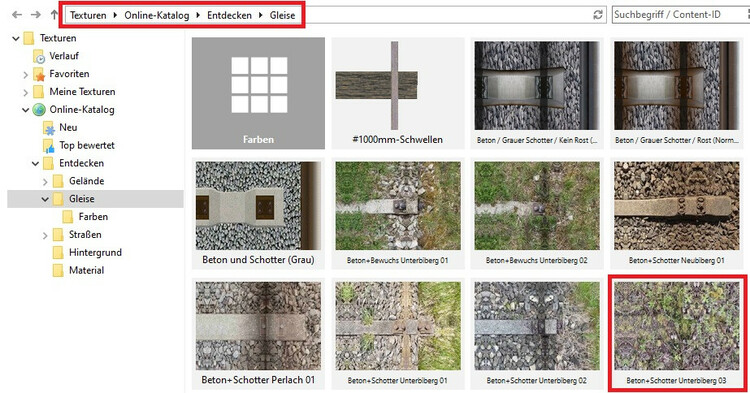Go up one level with the up arrow

tap(54, 15)
